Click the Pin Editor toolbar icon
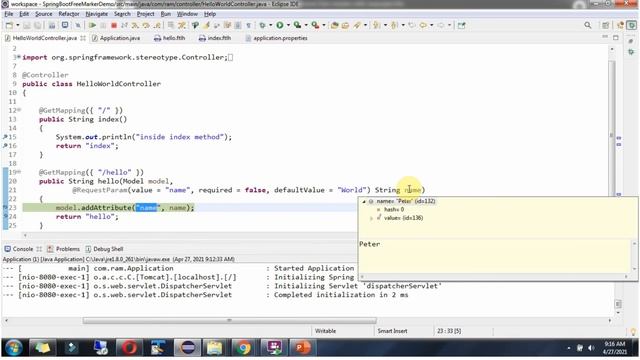 coord(462,25)
